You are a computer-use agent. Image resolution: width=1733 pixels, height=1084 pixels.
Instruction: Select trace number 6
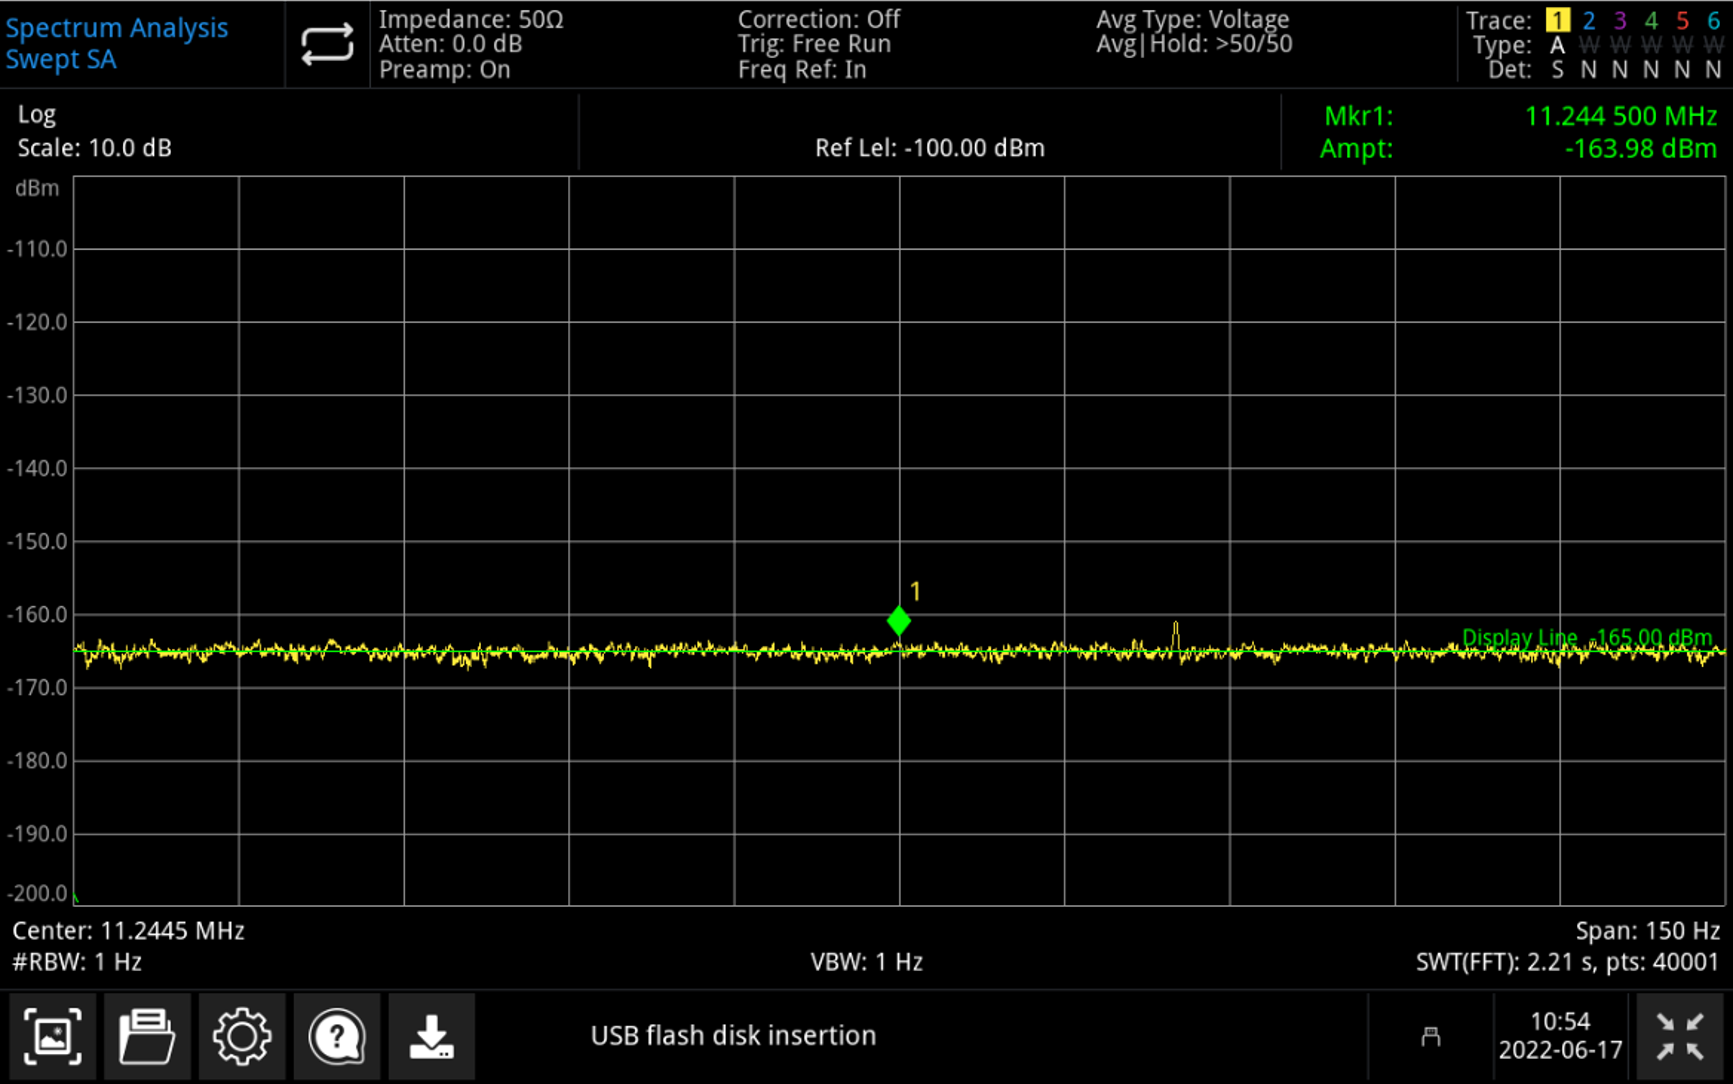(1713, 20)
